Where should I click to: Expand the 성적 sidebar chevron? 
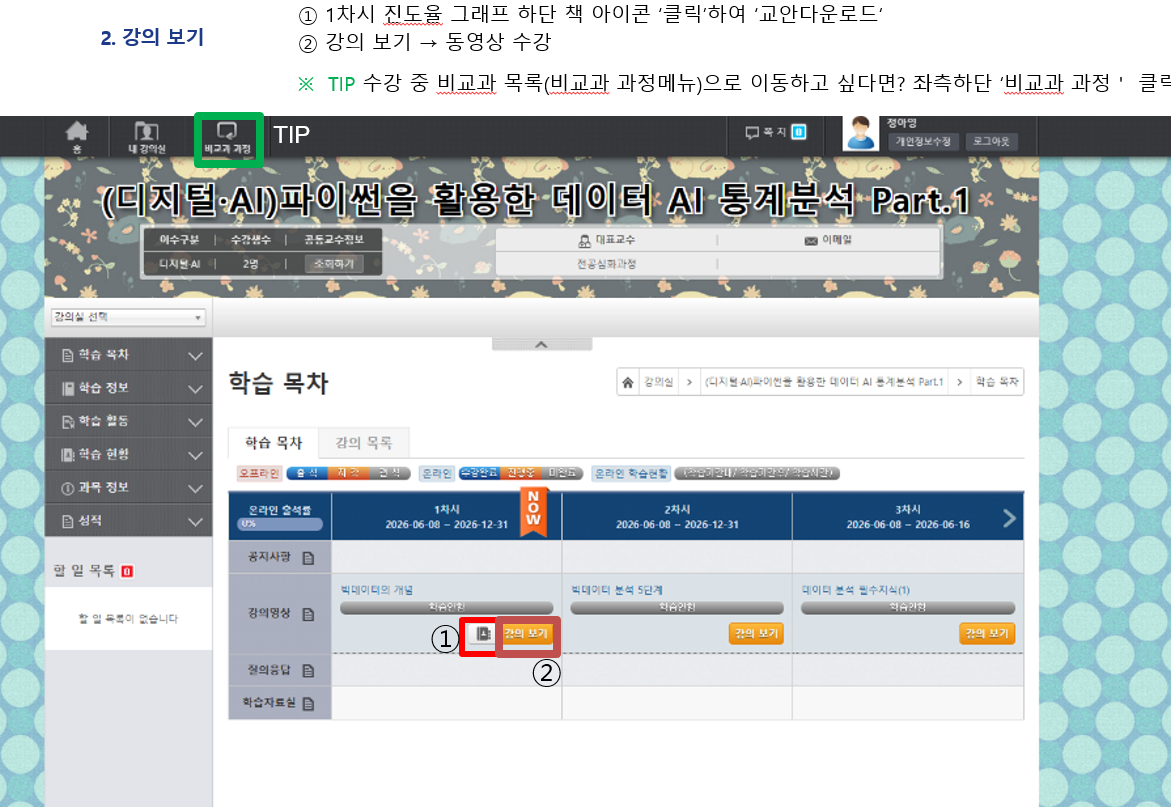[196, 522]
